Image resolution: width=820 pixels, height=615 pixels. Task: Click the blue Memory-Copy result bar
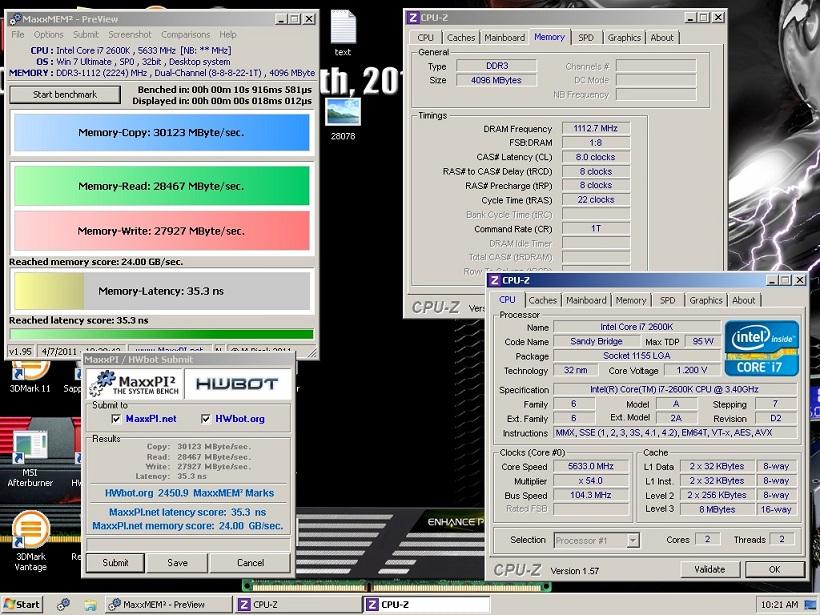[x=162, y=132]
